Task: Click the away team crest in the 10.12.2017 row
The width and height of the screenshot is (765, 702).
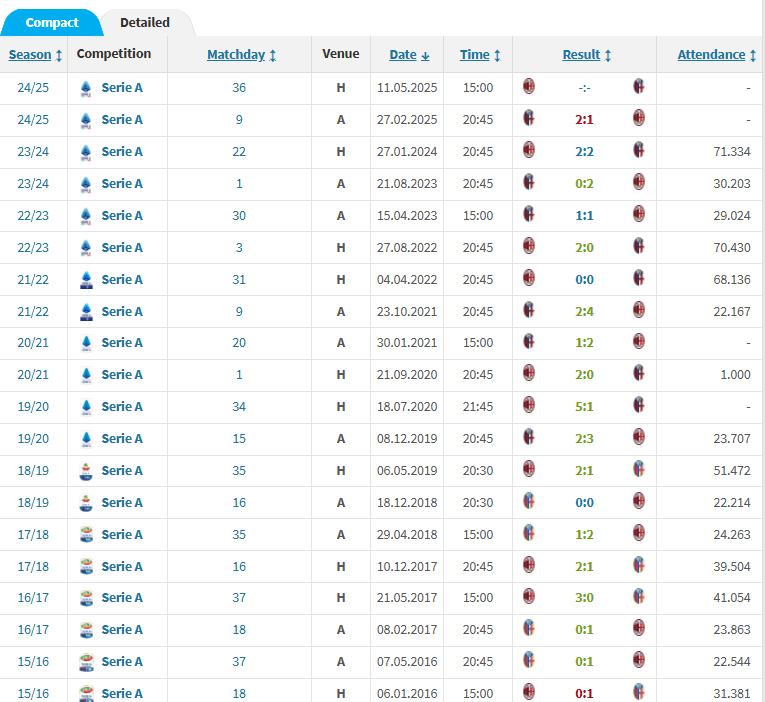Action: tap(639, 565)
